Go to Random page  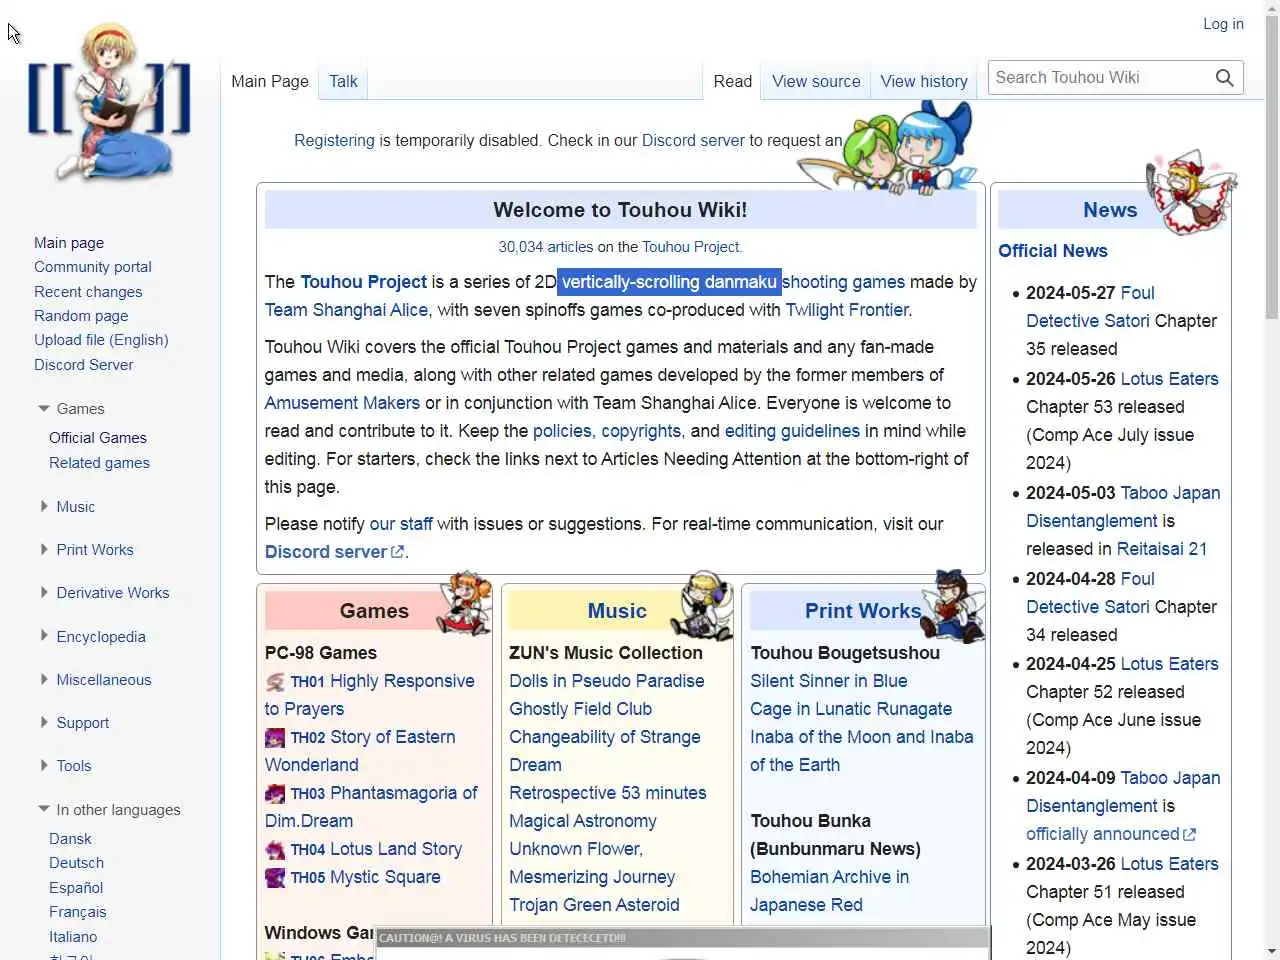coord(81,316)
